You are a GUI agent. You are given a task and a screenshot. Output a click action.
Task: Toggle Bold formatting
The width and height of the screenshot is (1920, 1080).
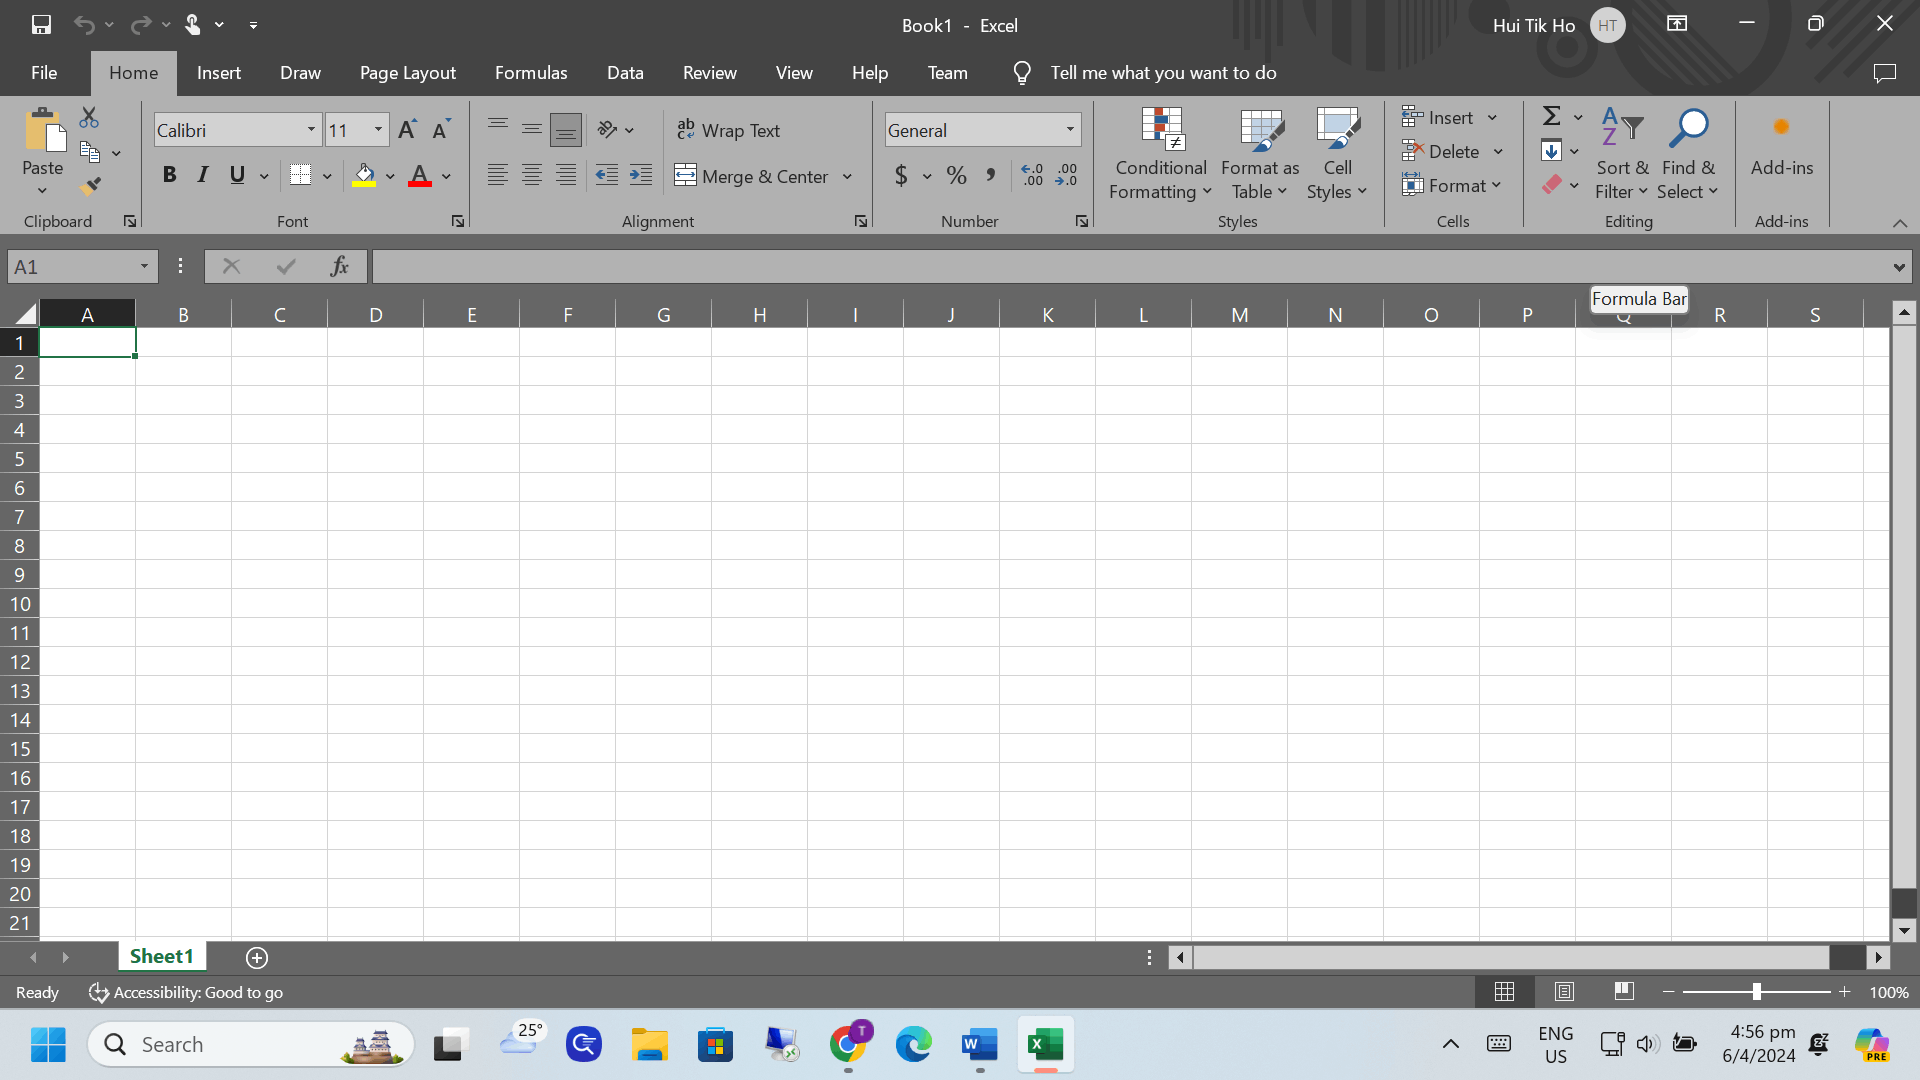pos(169,176)
